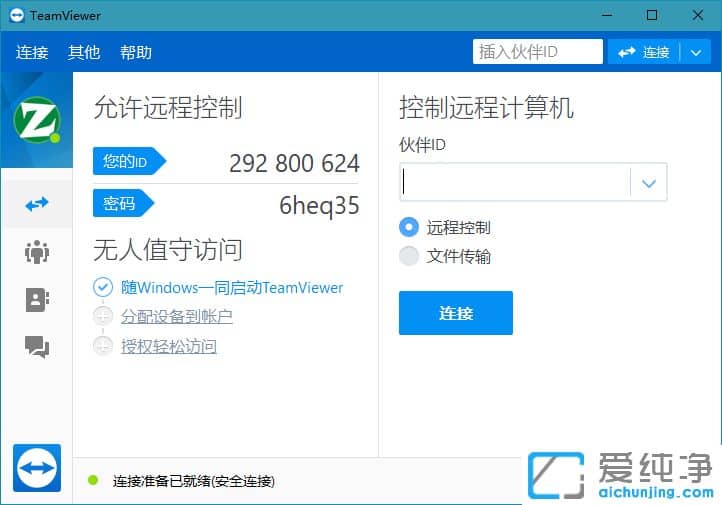Click the plus icon beside 授权轻松访问
This screenshot has height=505, width=722.
tap(103, 346)
